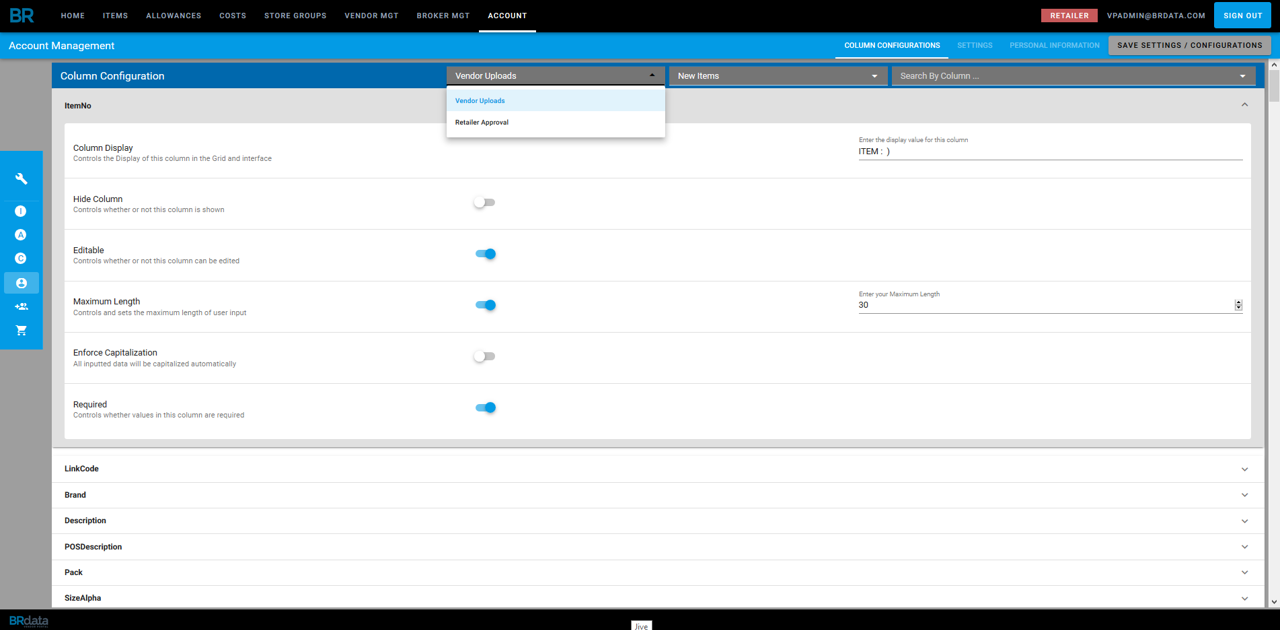
Task: Click Save Settings / Configurations button
Action: pos(1190,45)
